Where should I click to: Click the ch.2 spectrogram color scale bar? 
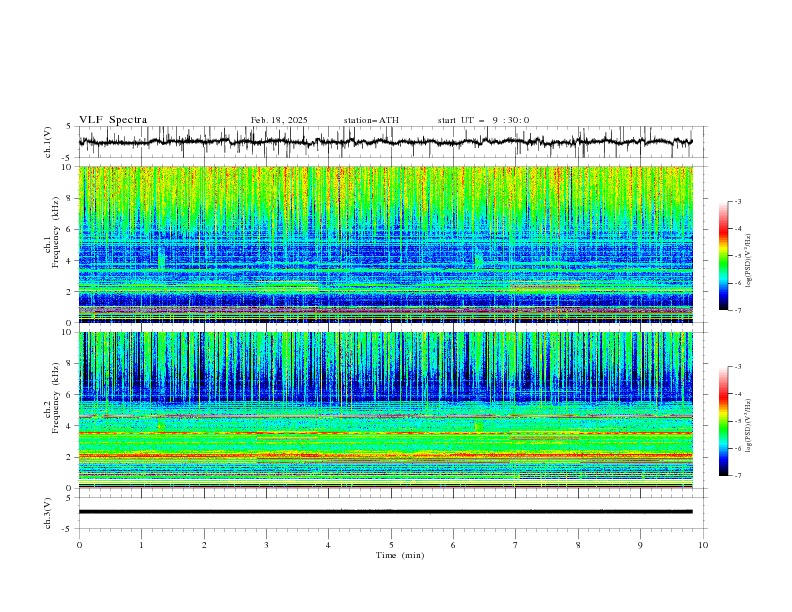[x=724, y=421]
